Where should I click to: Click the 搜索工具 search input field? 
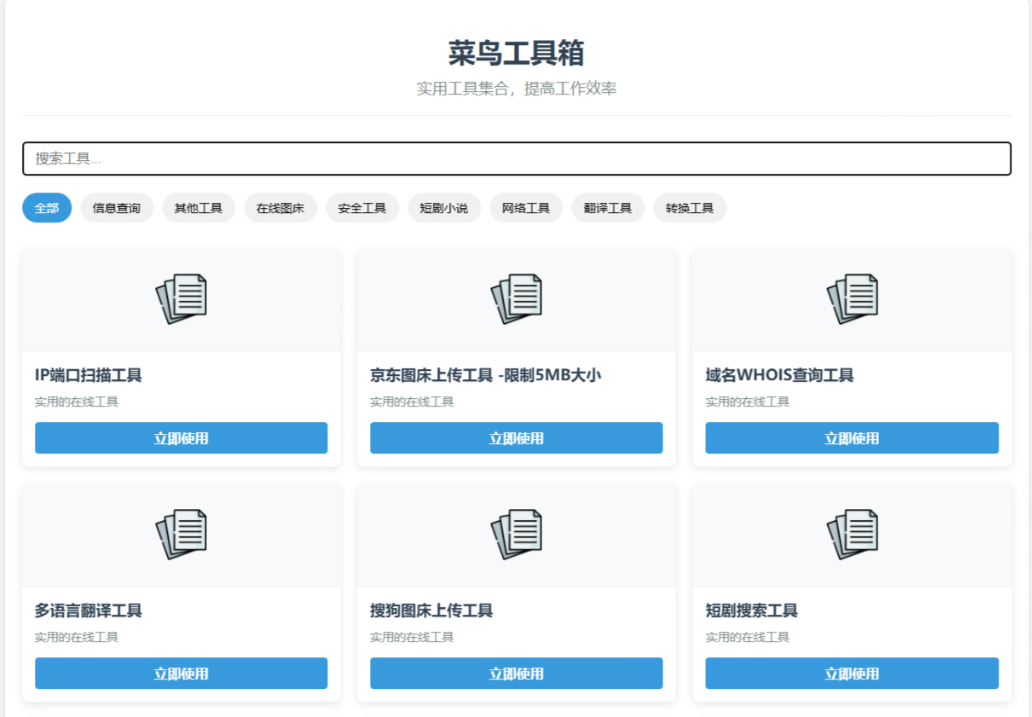[x=516, y=158]
